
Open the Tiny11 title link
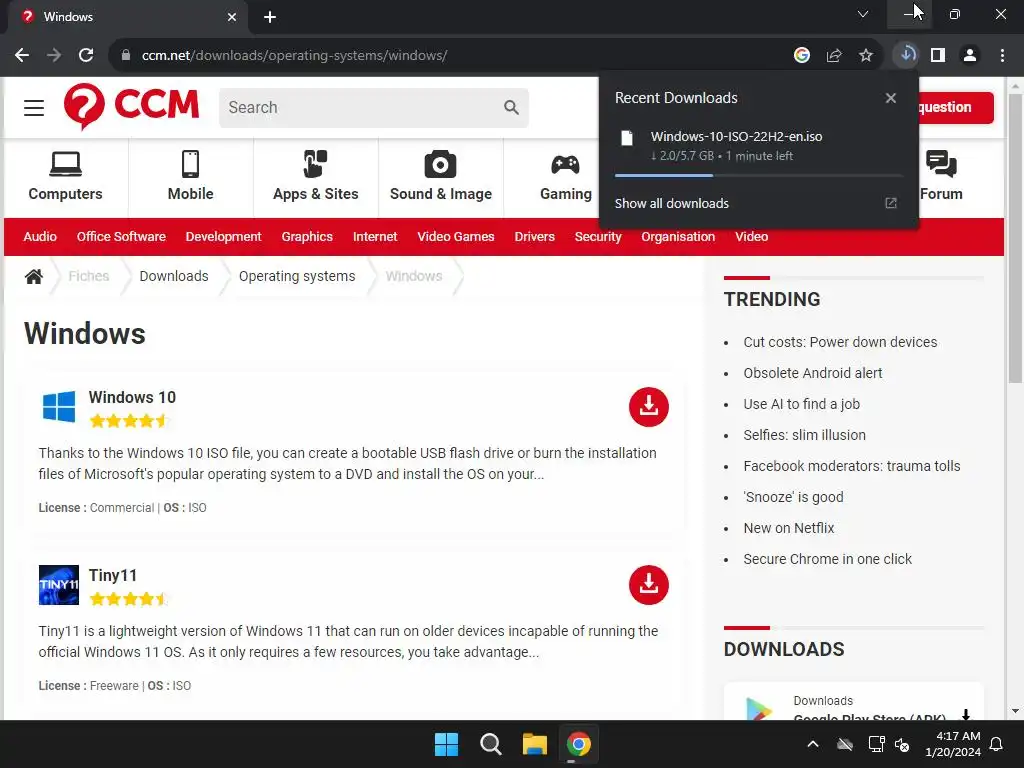click(113, 575)
